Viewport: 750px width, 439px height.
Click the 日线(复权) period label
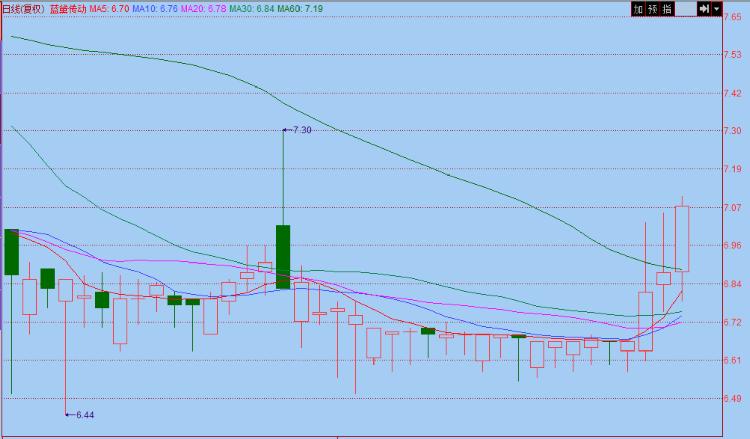tap(24, 9)
